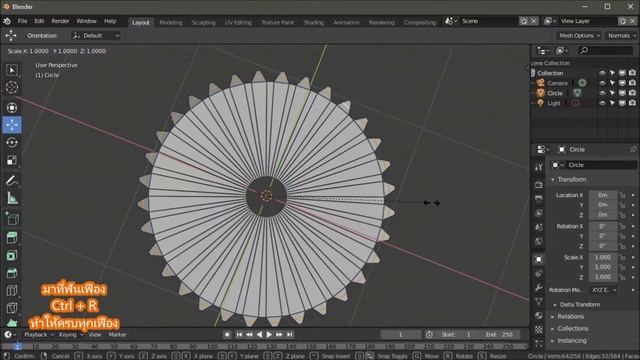
Task: Open the Object properties tab
Action: pyautogui.click(x=539, y=259)
